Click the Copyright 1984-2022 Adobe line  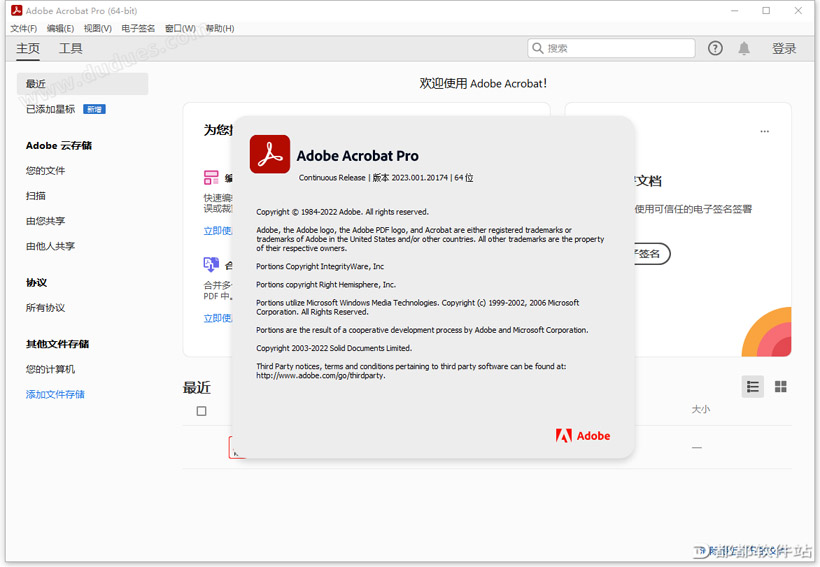(342, 212)
